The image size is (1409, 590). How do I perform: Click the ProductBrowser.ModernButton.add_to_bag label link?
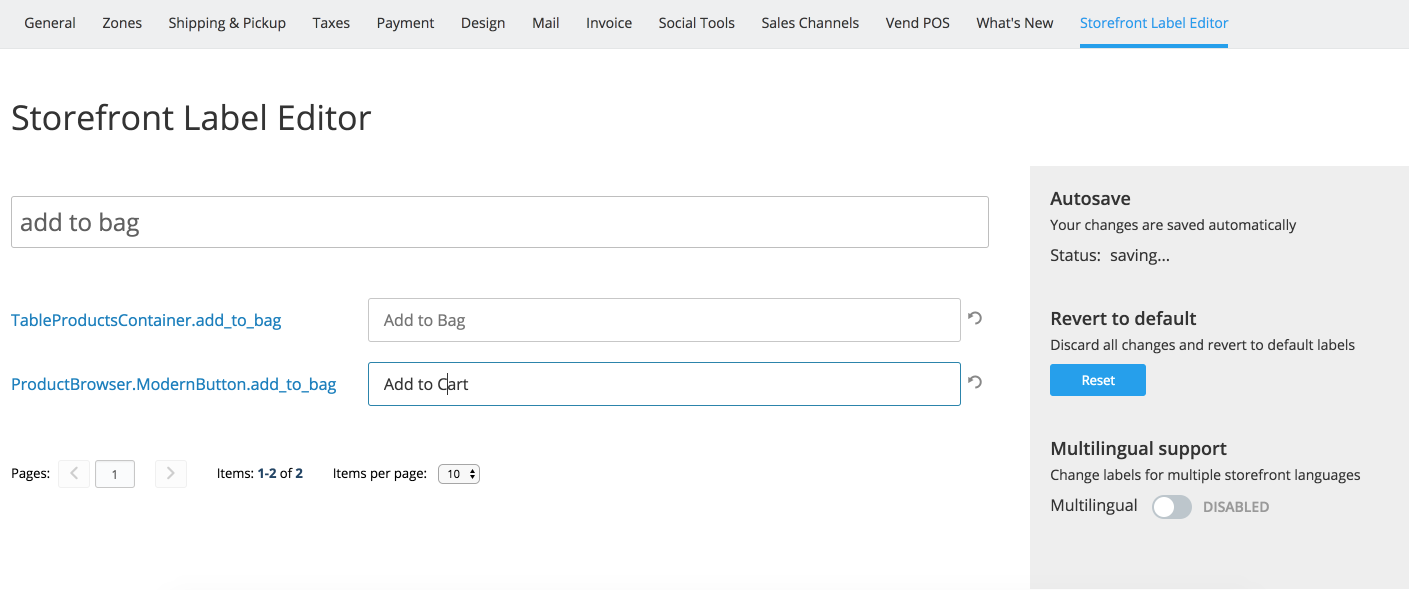[x=174, y=384]
